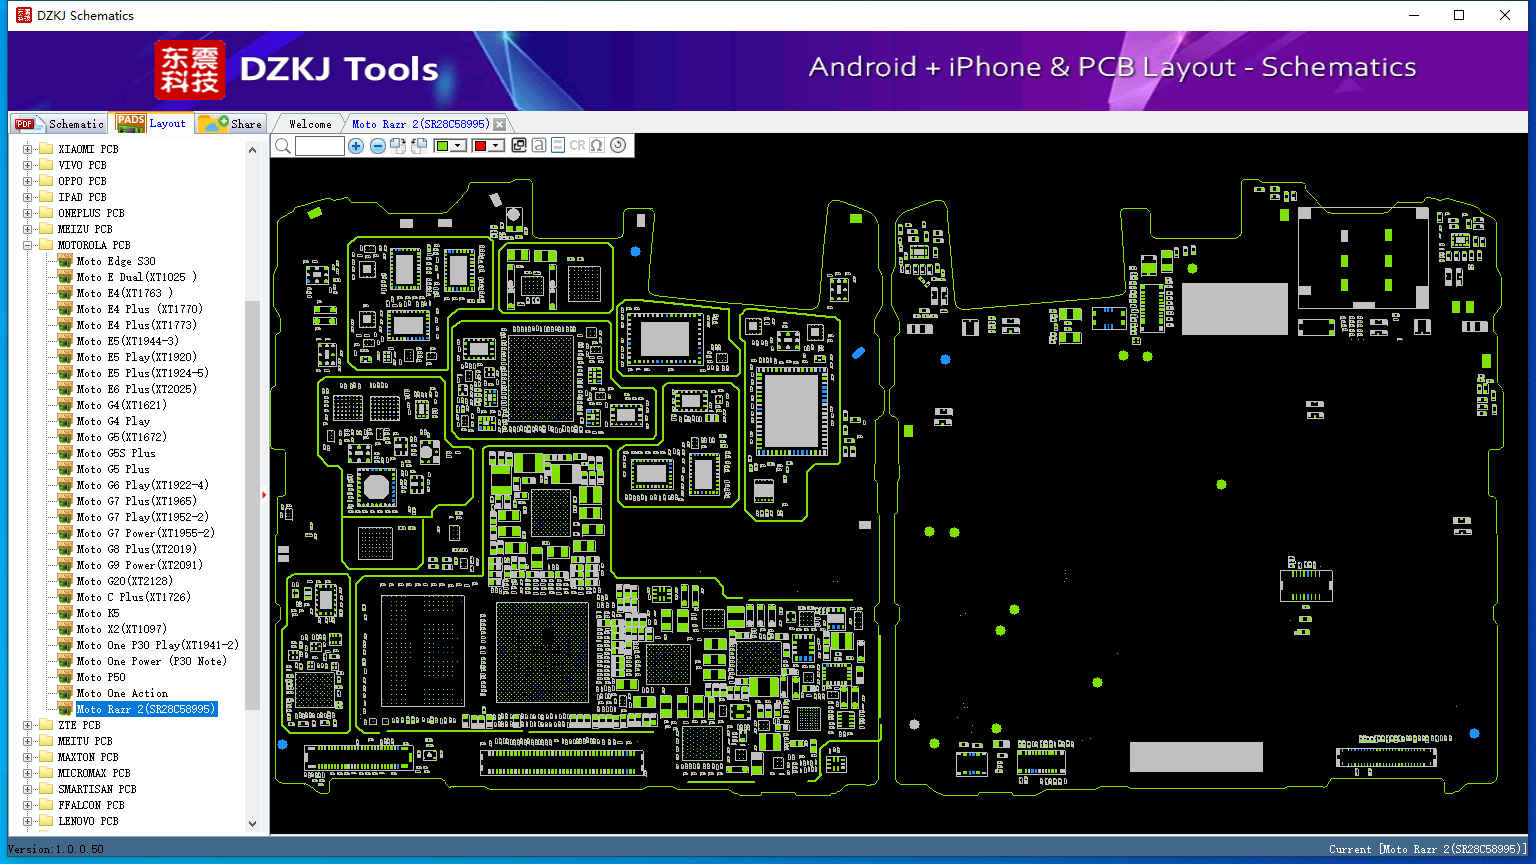This screenshot has height=864, width=1536.
Task: Close the Moto Razr 2 document tab
Action: point(499,124)
